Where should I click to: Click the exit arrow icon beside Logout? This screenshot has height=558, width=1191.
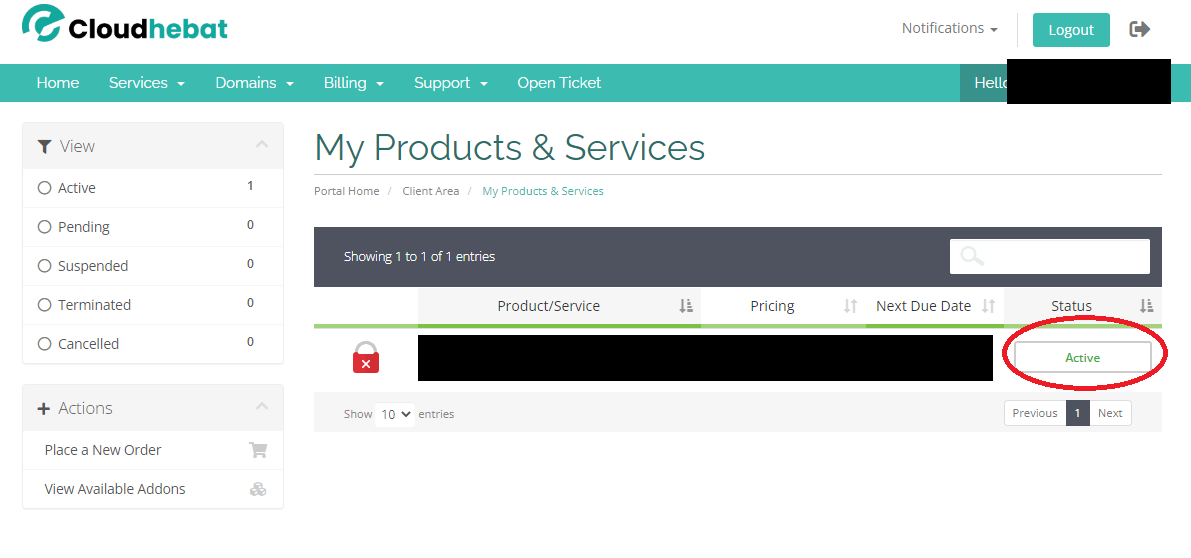pos(1139,30)
